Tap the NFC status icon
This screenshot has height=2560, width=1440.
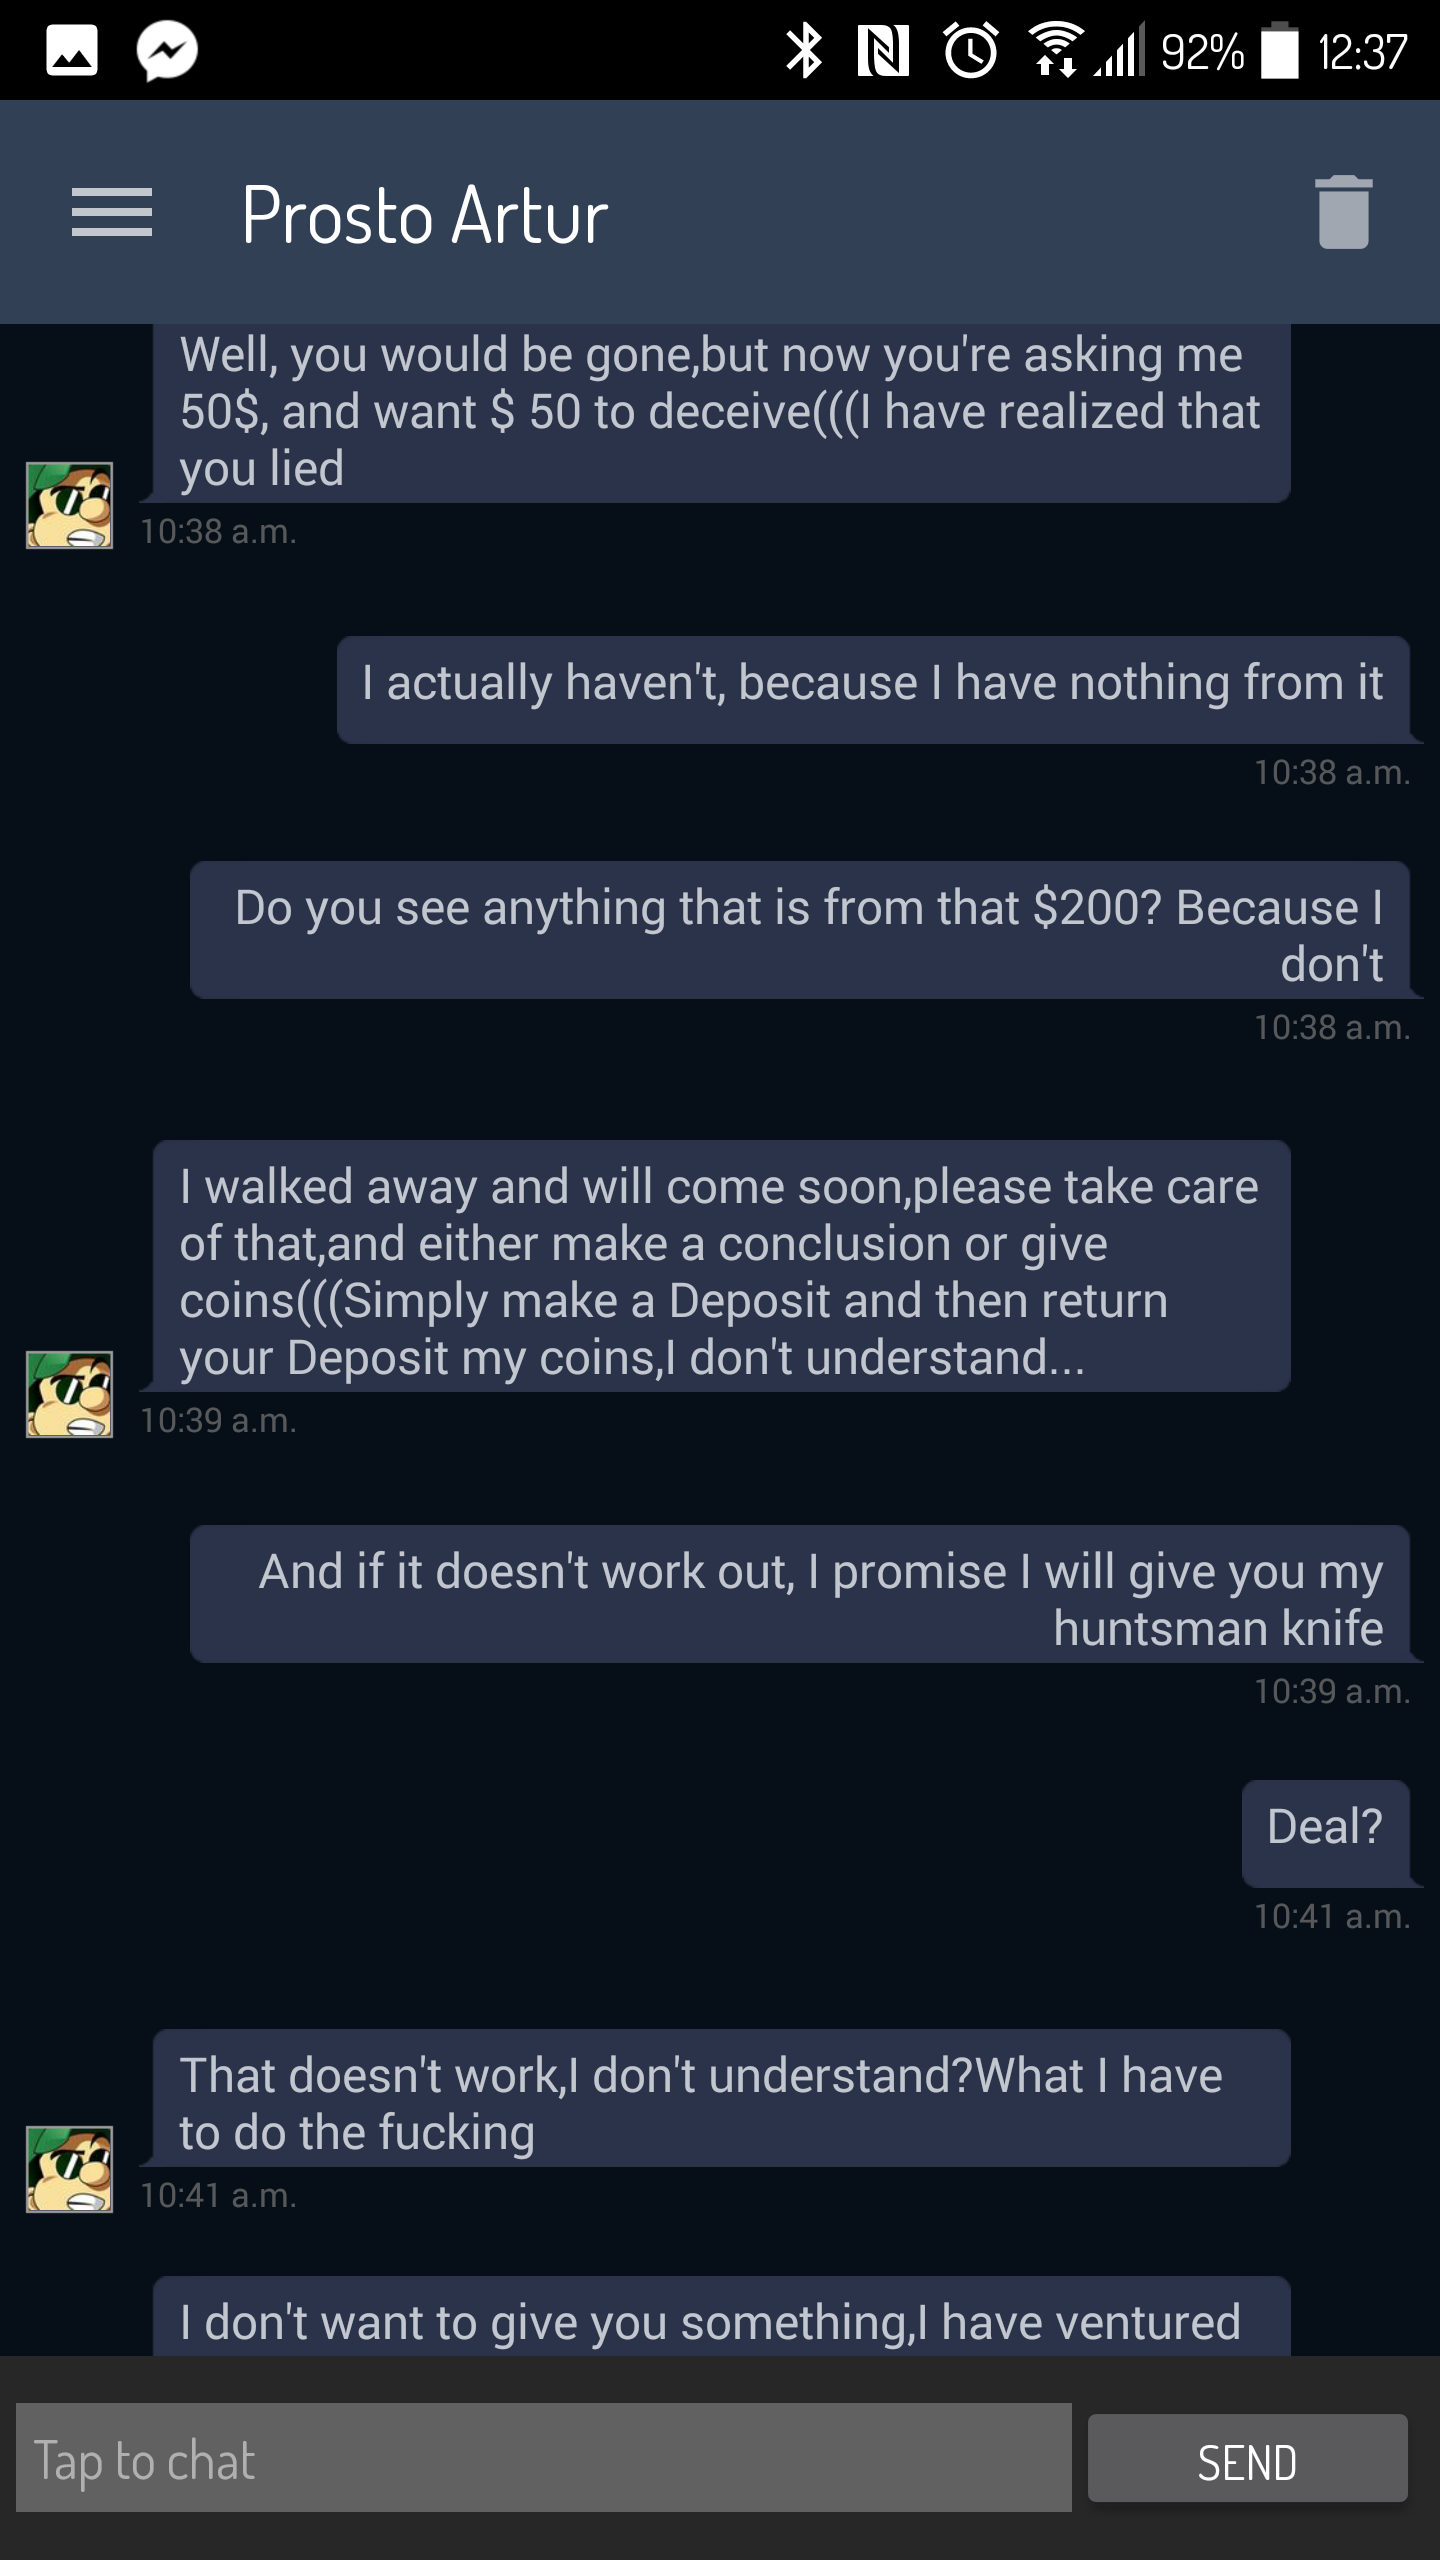point(883,51)
